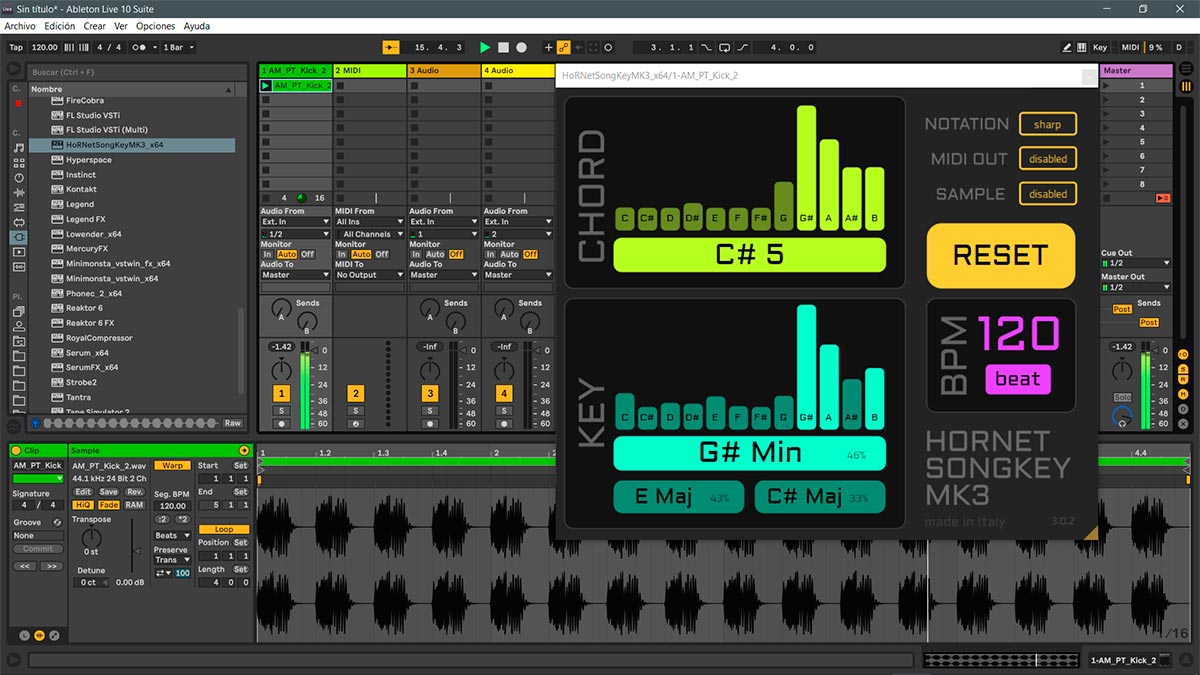Select HoRNetSongKeyMK3_x64 in the plugin list
Image resolution: width=1200 pixels, height=675 pixels.
tap(132, 145)
